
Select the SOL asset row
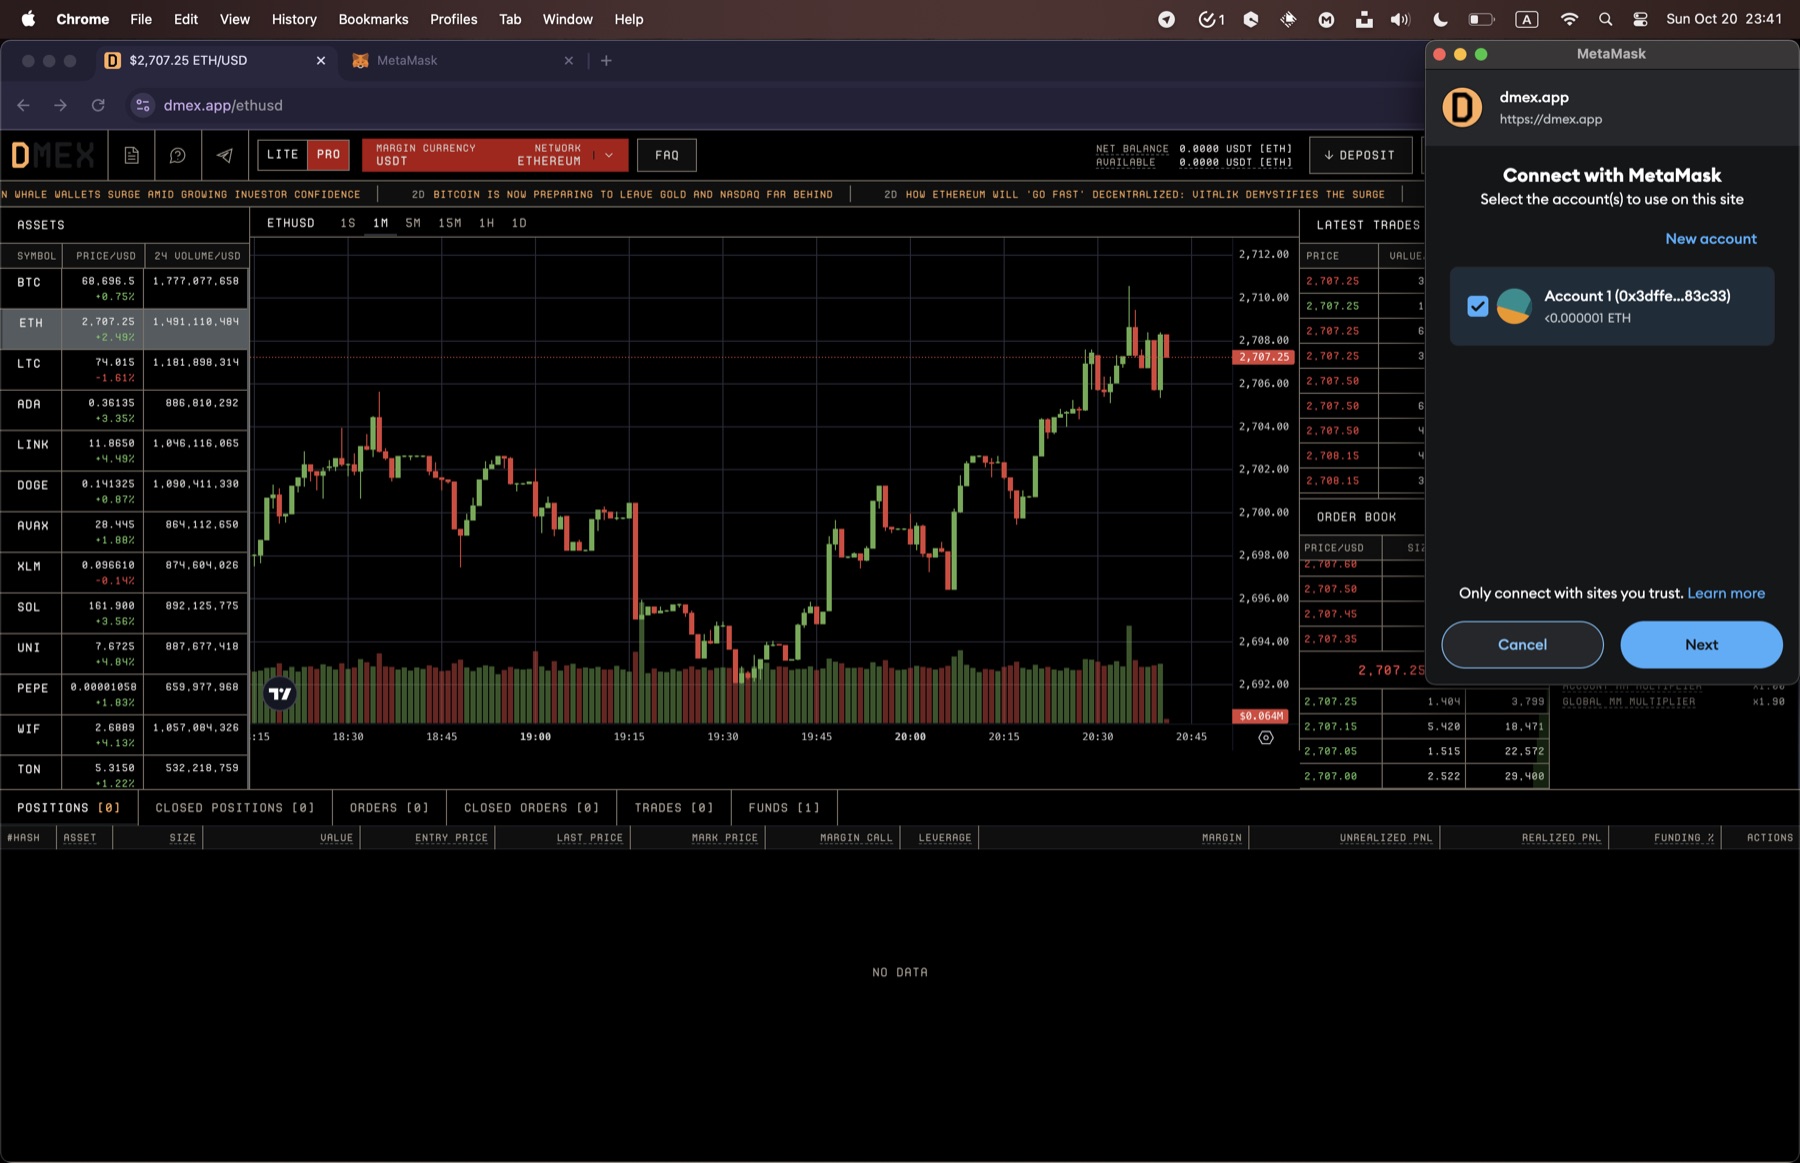(x=124, y=612)
